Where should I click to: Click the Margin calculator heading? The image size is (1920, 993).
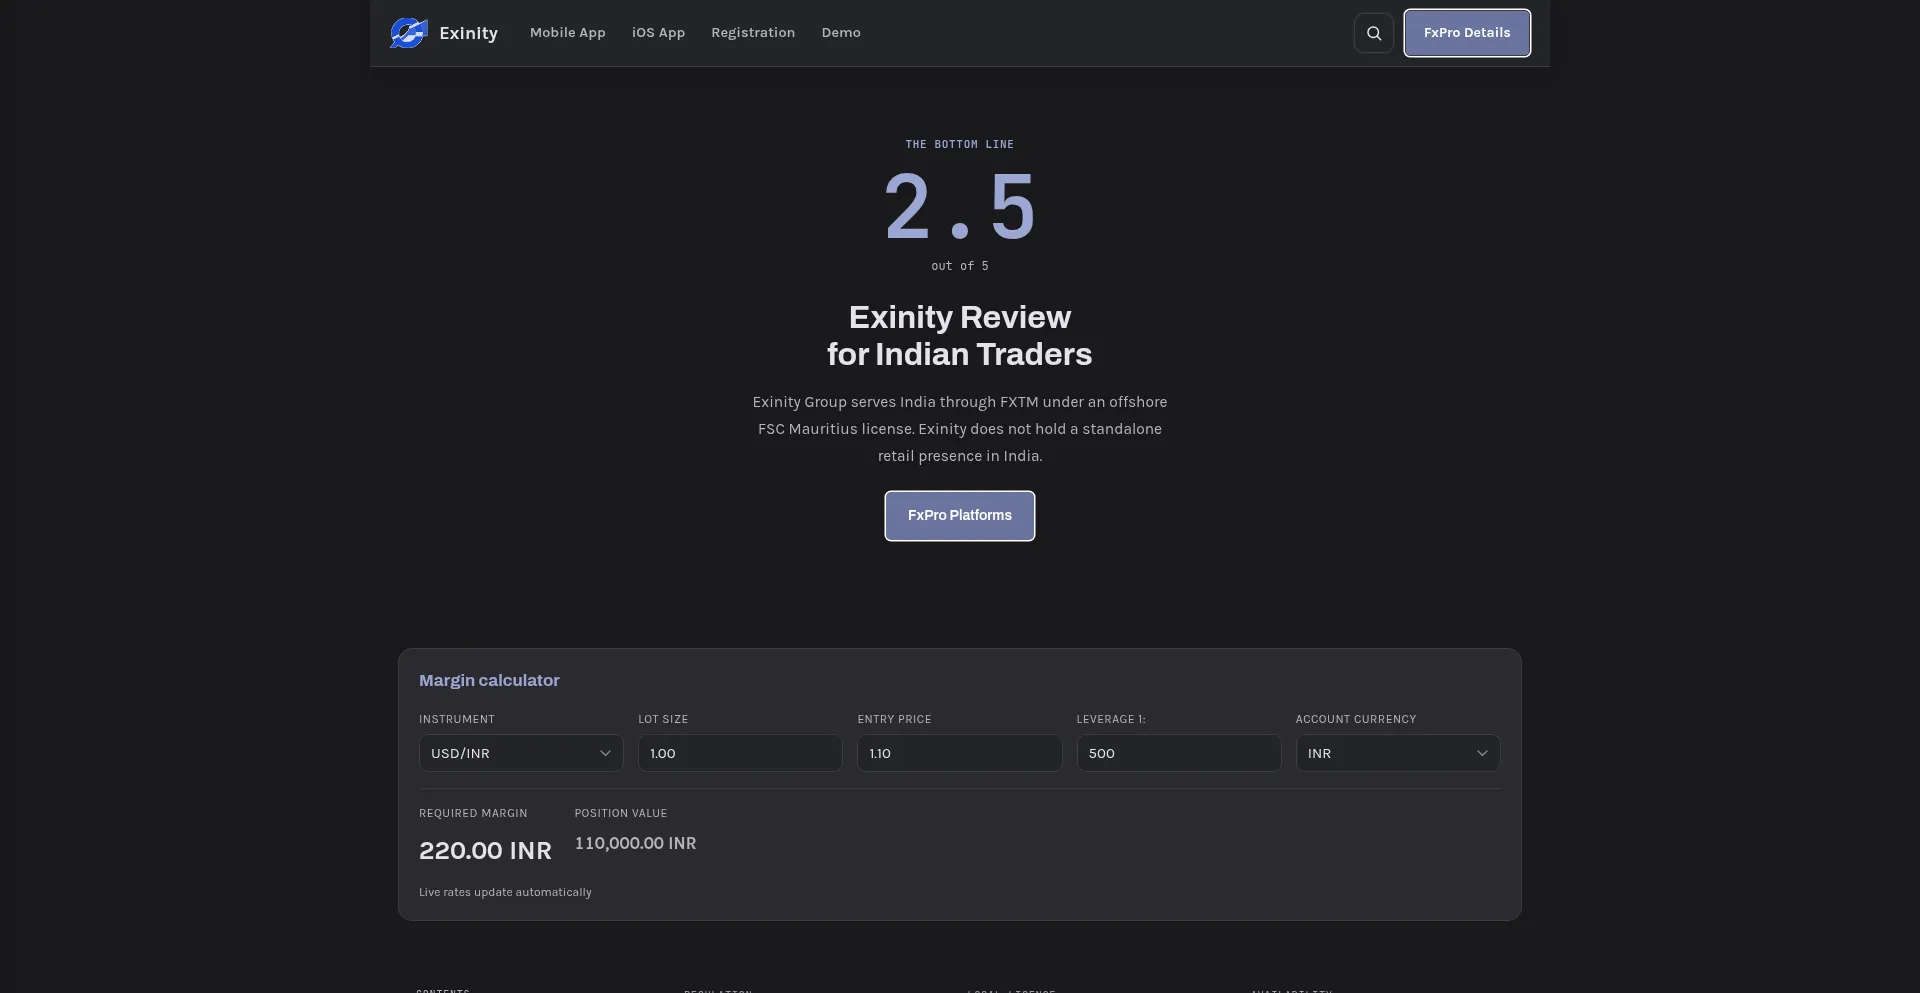click(x=489, y=681)
